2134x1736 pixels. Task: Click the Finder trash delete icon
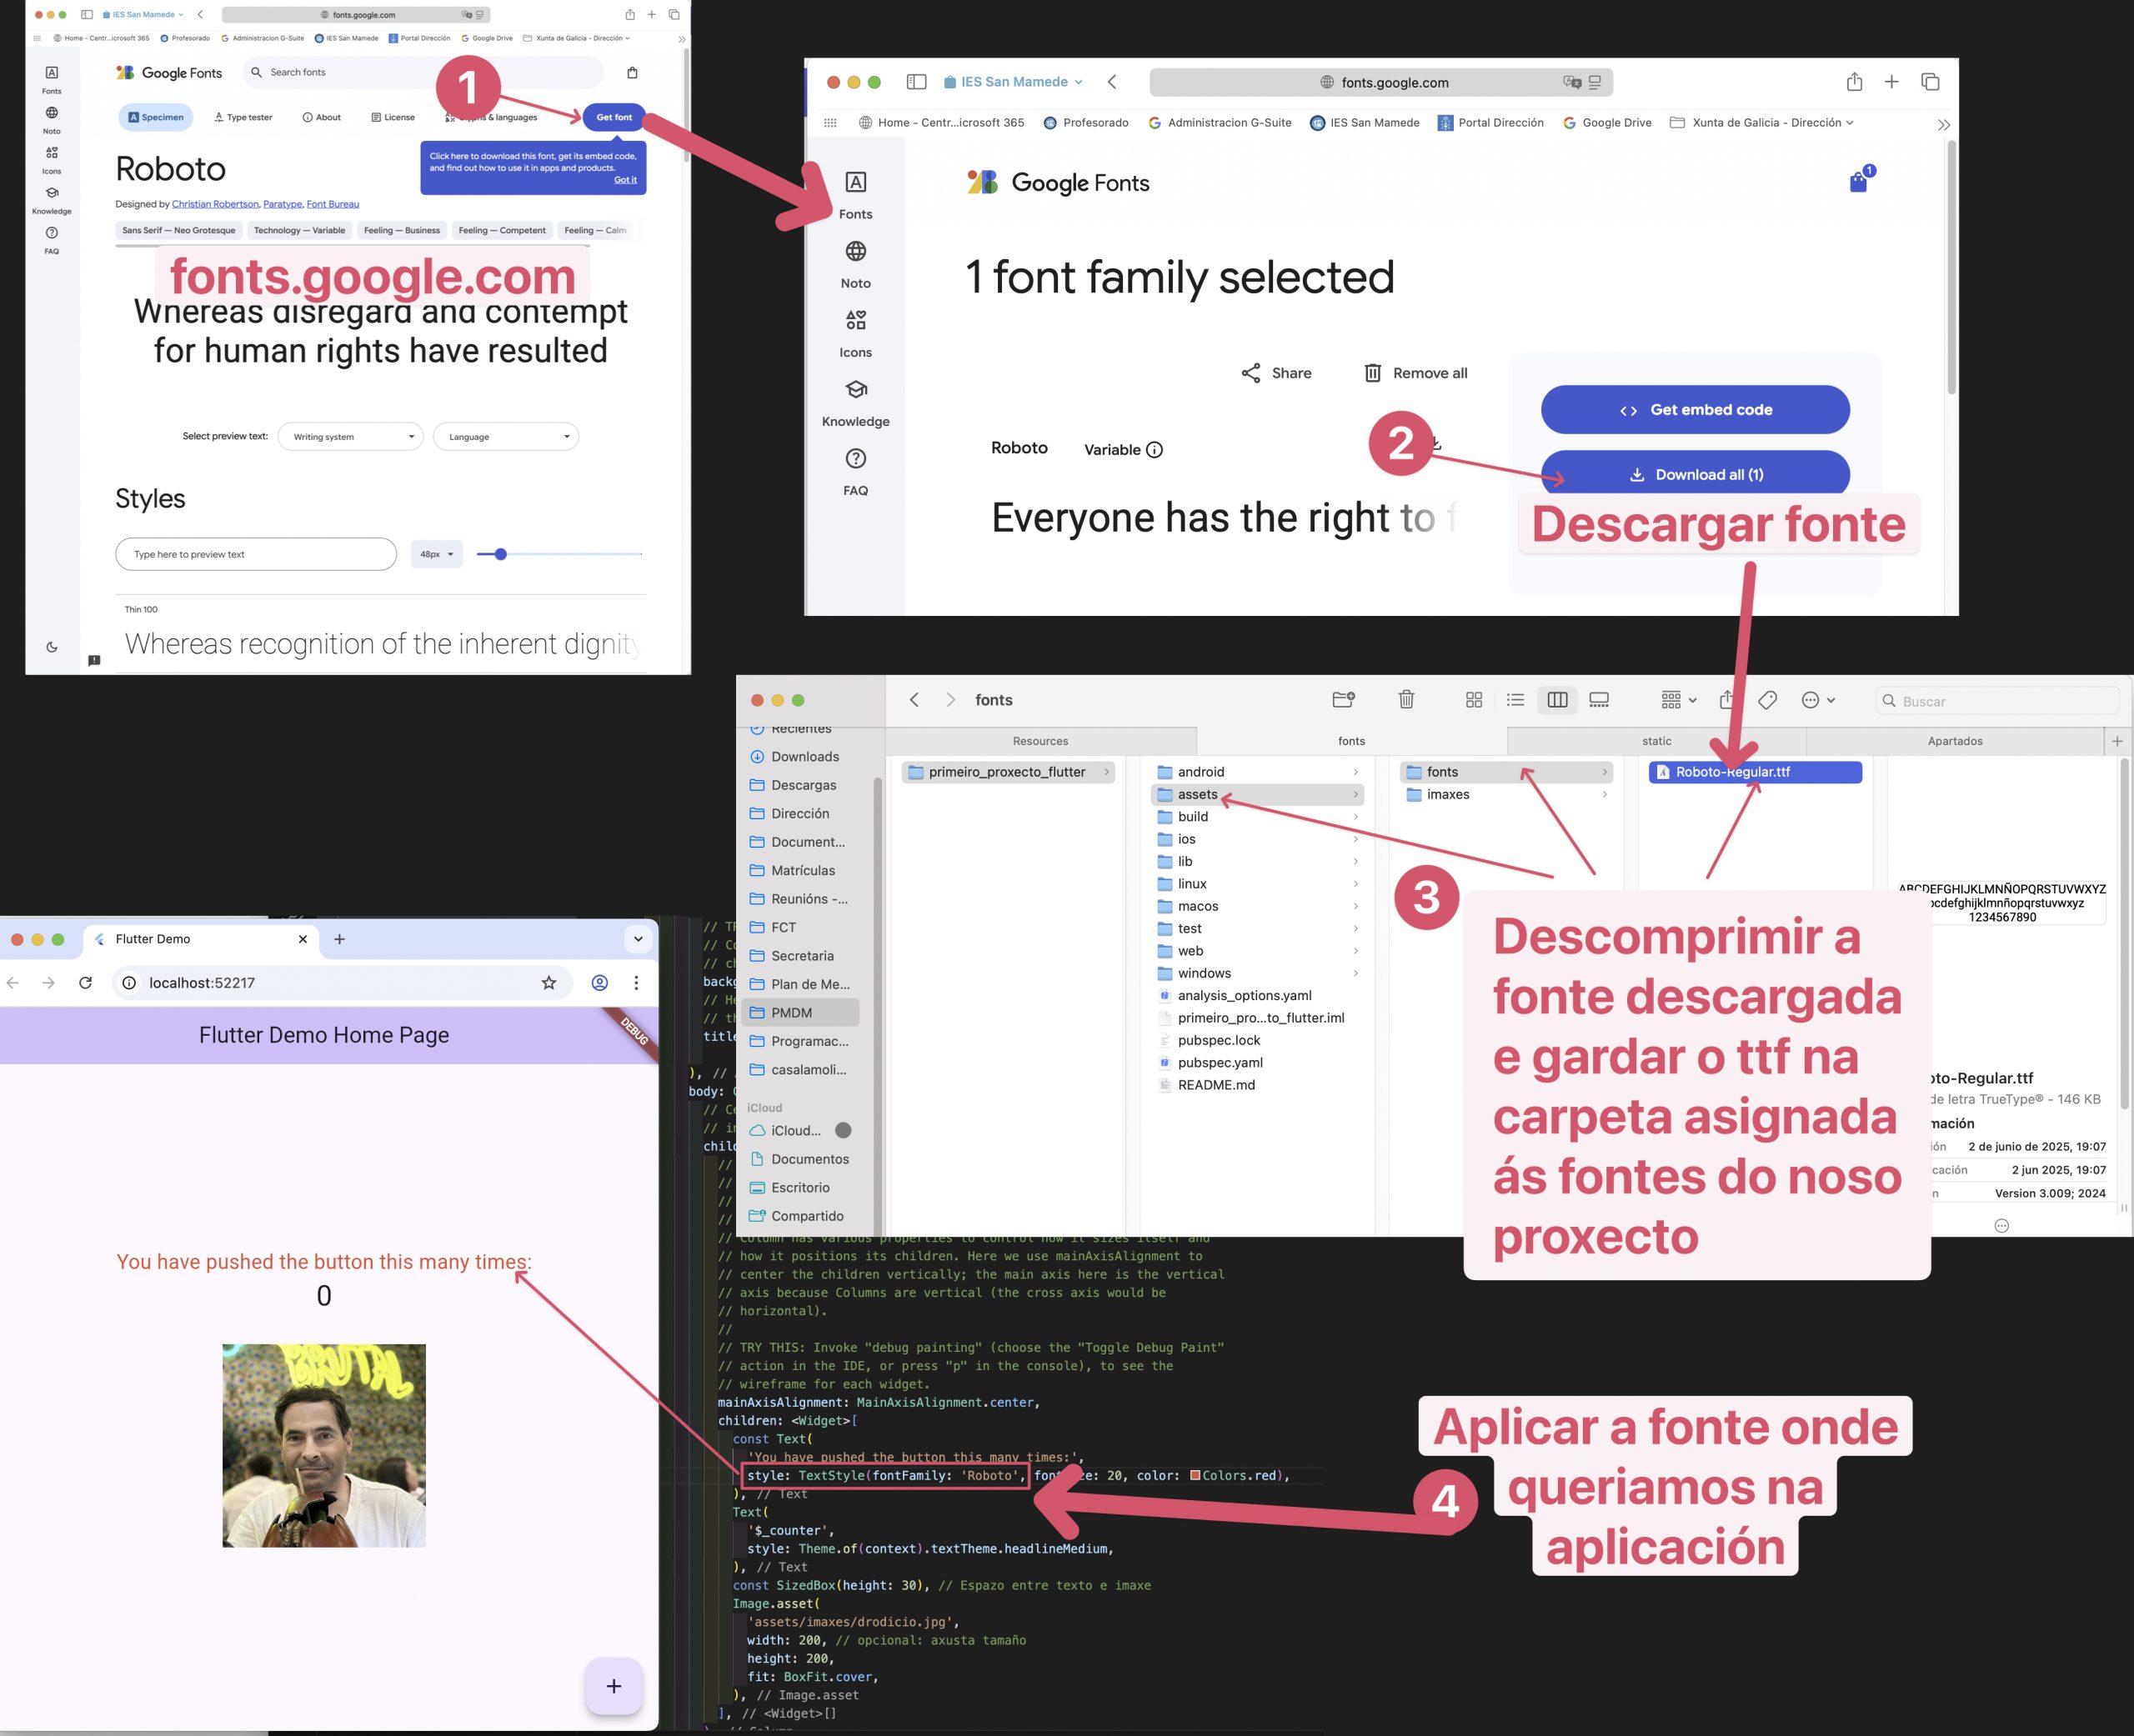pos(1406,700)
